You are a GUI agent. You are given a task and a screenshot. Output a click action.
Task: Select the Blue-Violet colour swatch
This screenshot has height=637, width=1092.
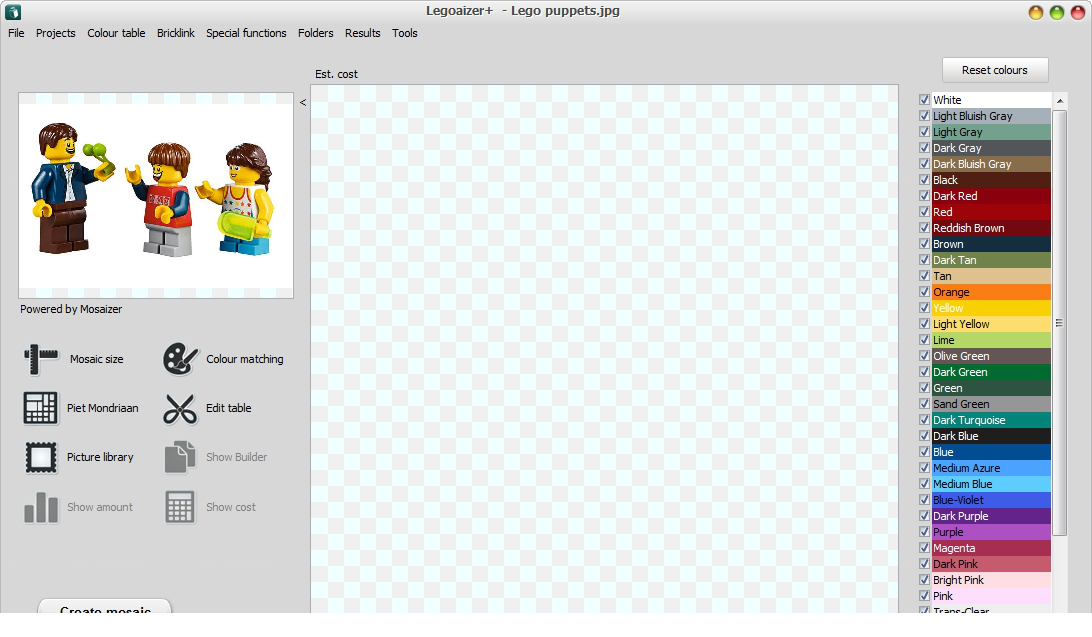tap(991, 500)
